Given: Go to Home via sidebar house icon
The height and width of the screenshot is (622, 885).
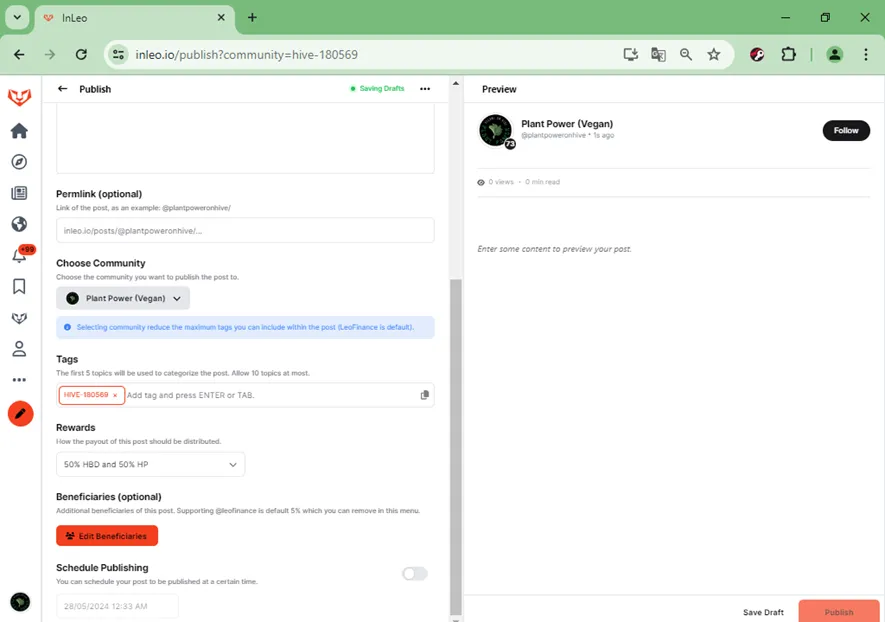Looking at the screenshot, I should tap(19, 131).
